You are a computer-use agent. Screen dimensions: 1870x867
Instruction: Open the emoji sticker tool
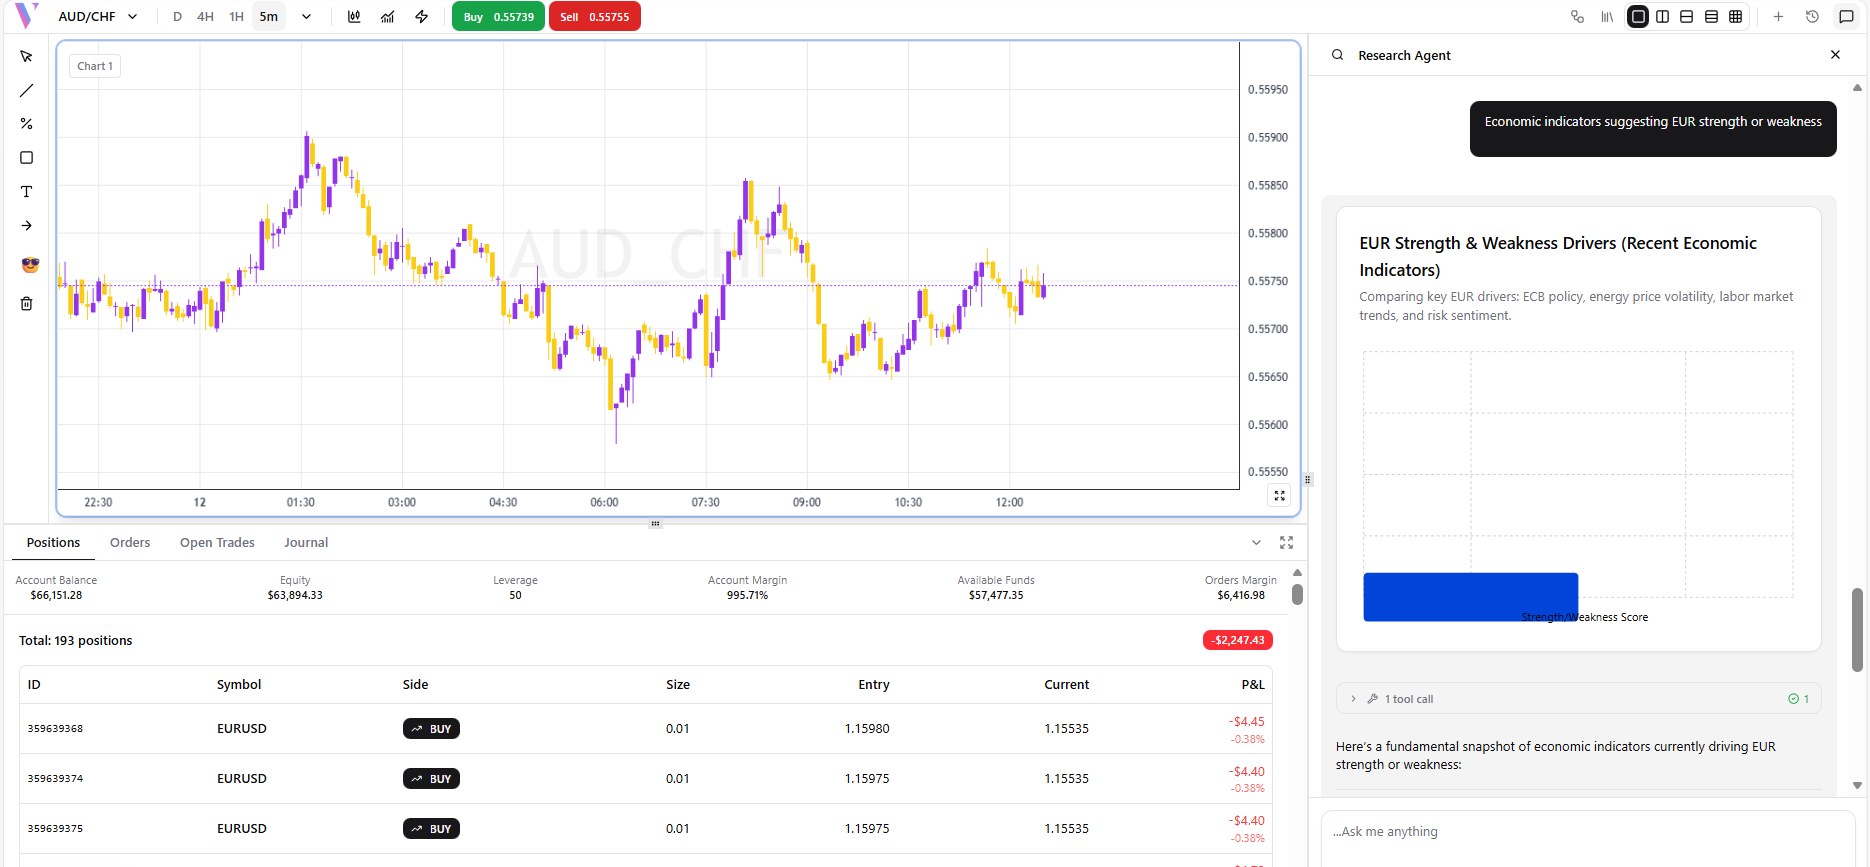tap(30, 265)
